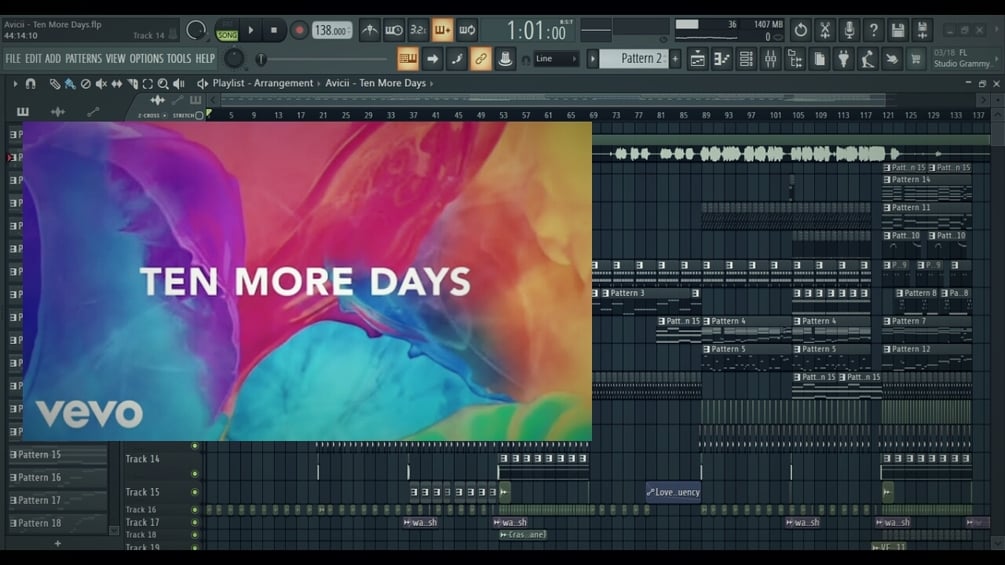Click the Record button
1005x565 pixels.
299,30
